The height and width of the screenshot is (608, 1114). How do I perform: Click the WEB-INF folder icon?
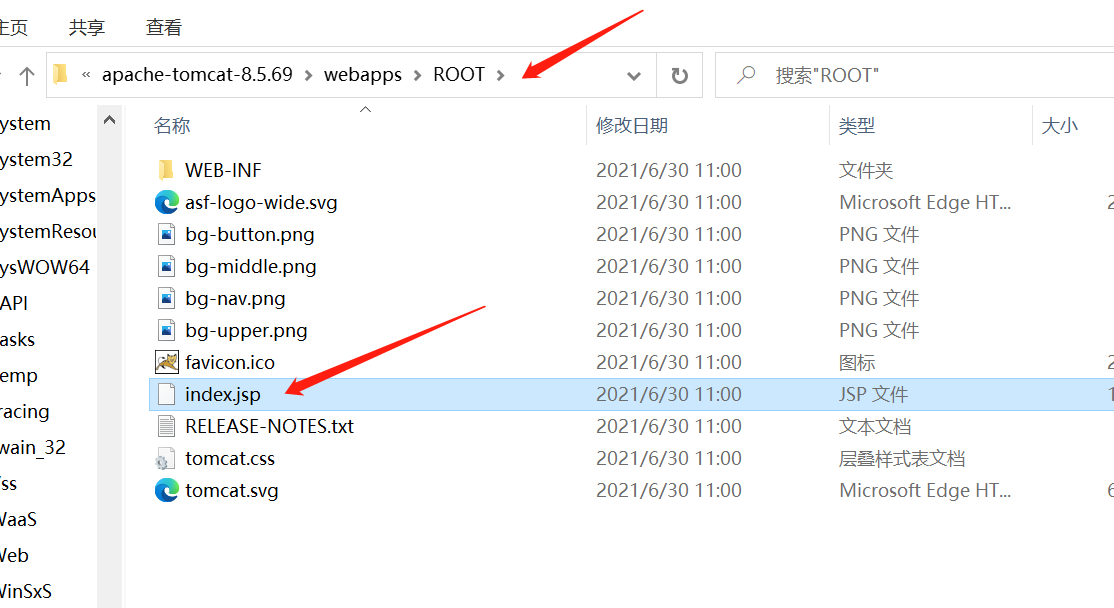(x=166, y=170)
